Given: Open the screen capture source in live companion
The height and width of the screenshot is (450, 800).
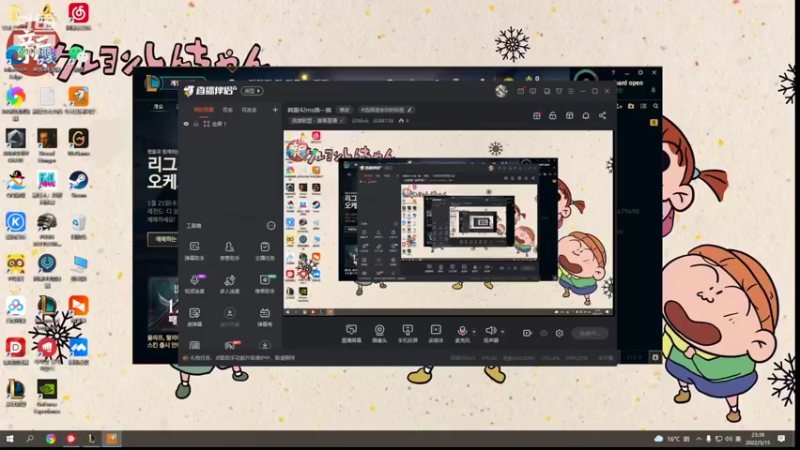Looking at the screenshot, I should point(352,334).
